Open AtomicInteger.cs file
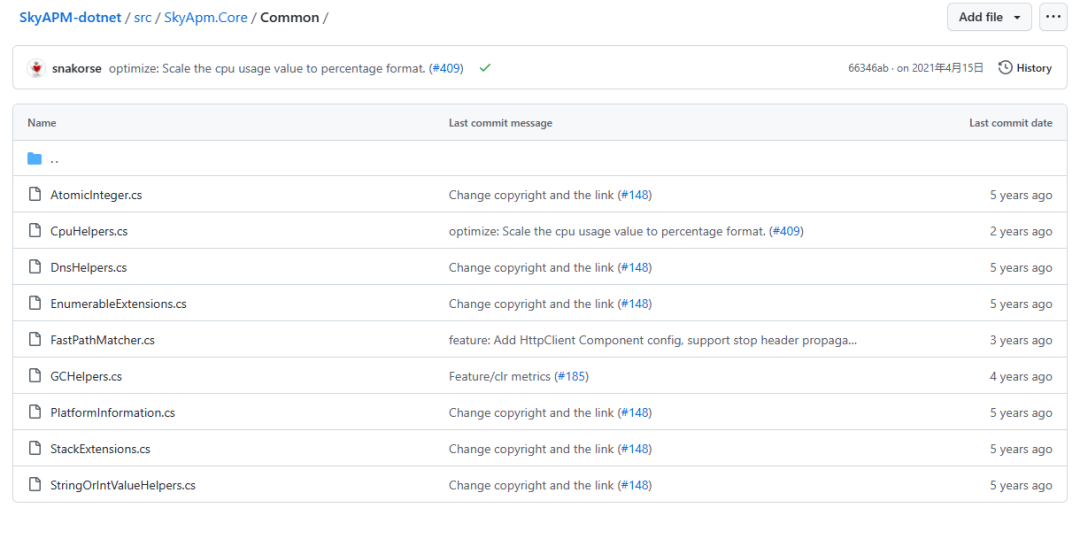Image resolution: width=1080 pixels, height=539 pixels. pyautogui.click(x=96, y=195)
